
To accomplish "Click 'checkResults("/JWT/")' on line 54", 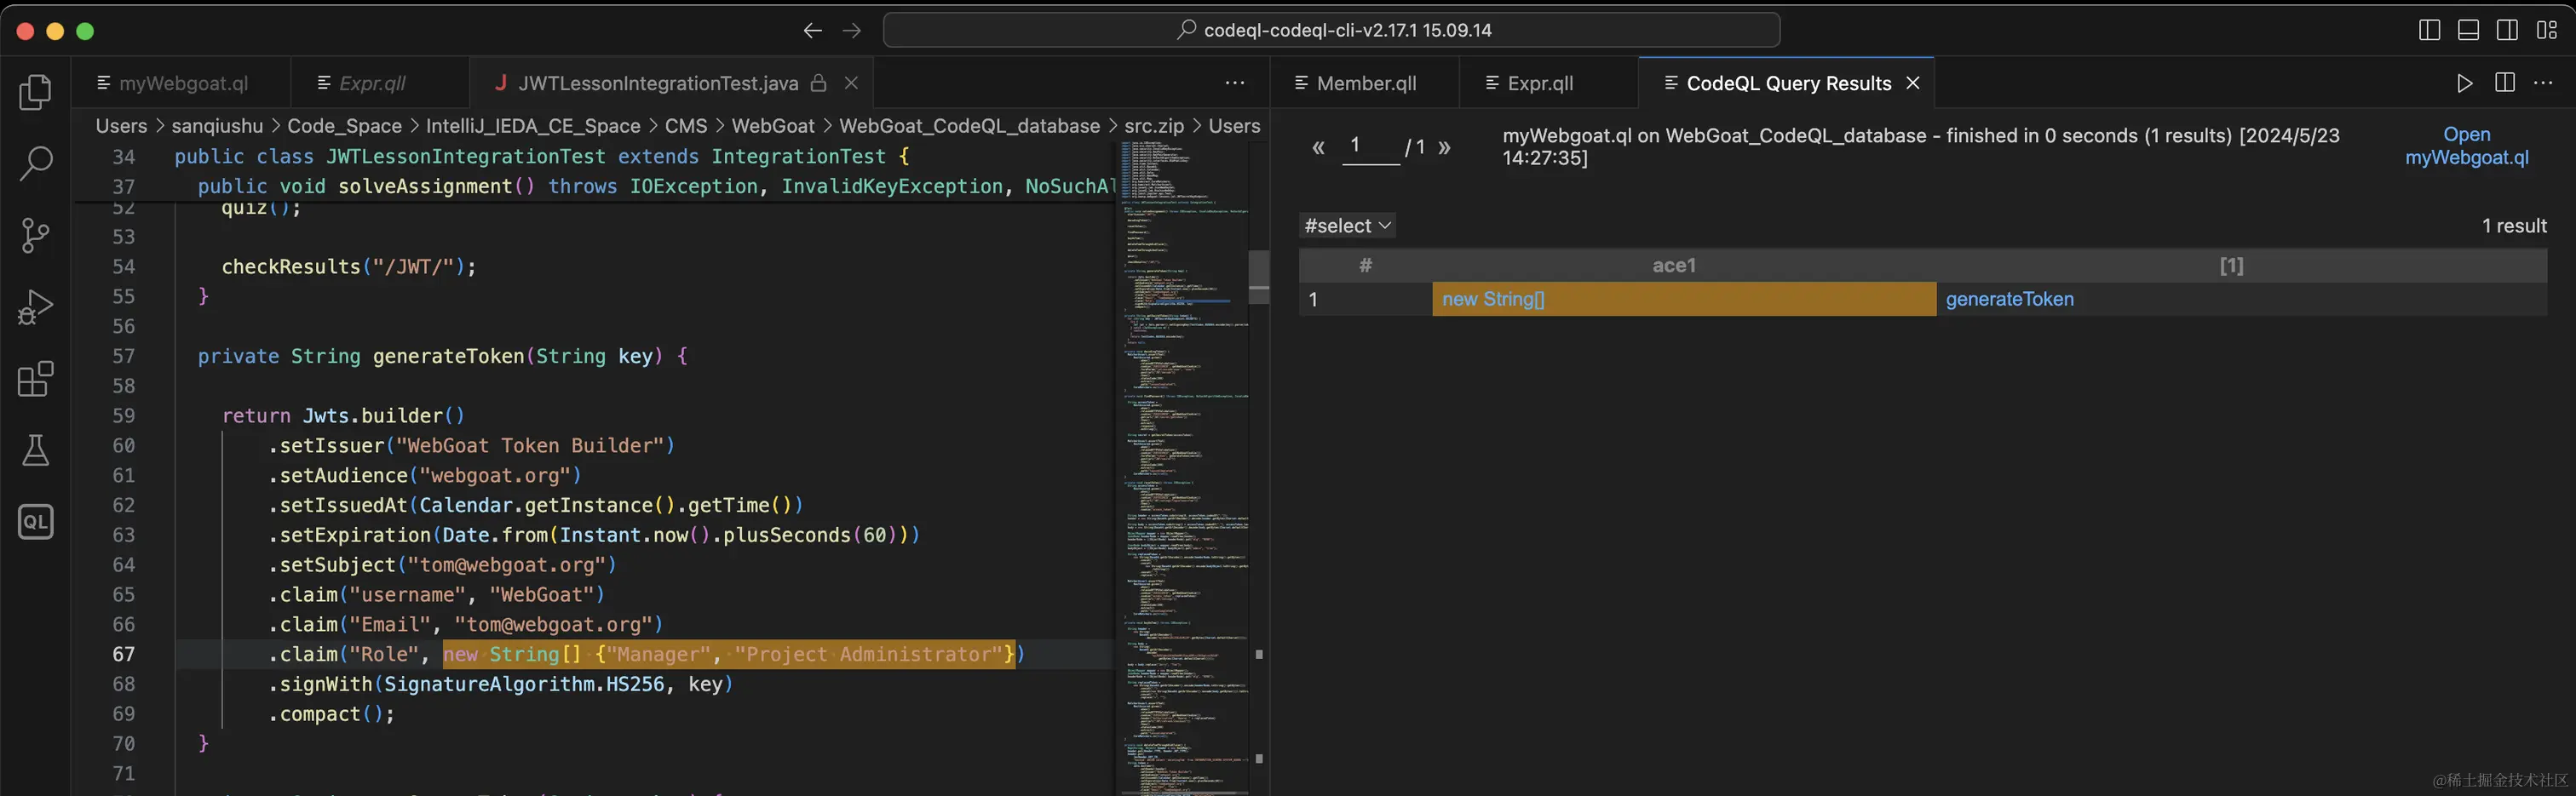I will (x=348, y=267).
